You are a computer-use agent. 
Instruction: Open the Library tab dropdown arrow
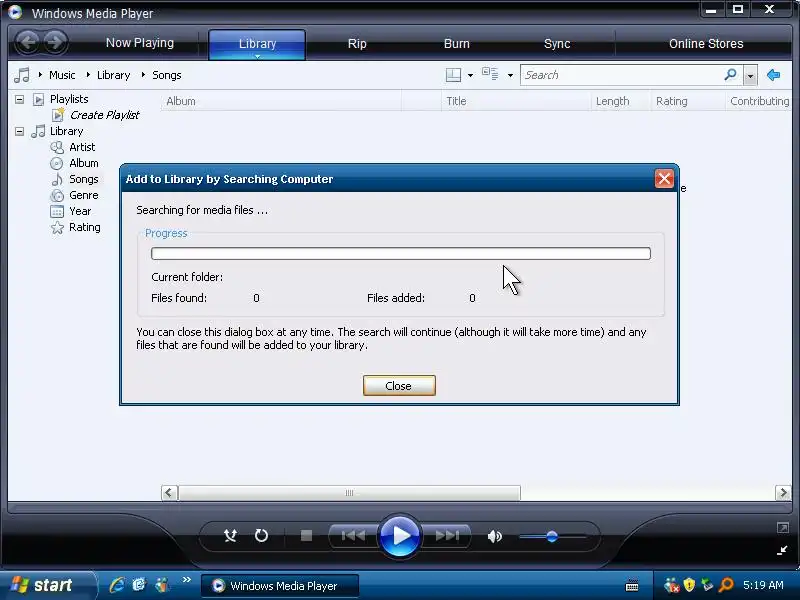(x=257, y=57)
